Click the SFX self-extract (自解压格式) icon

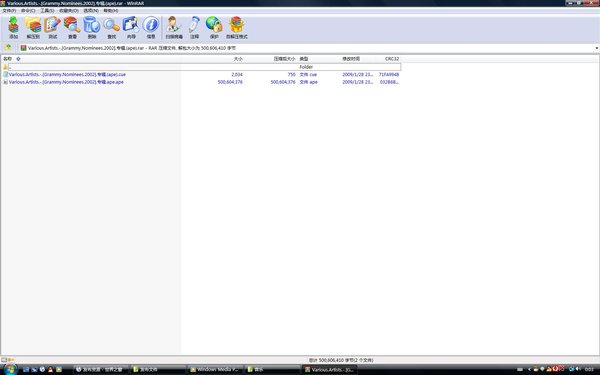[236, 28]
